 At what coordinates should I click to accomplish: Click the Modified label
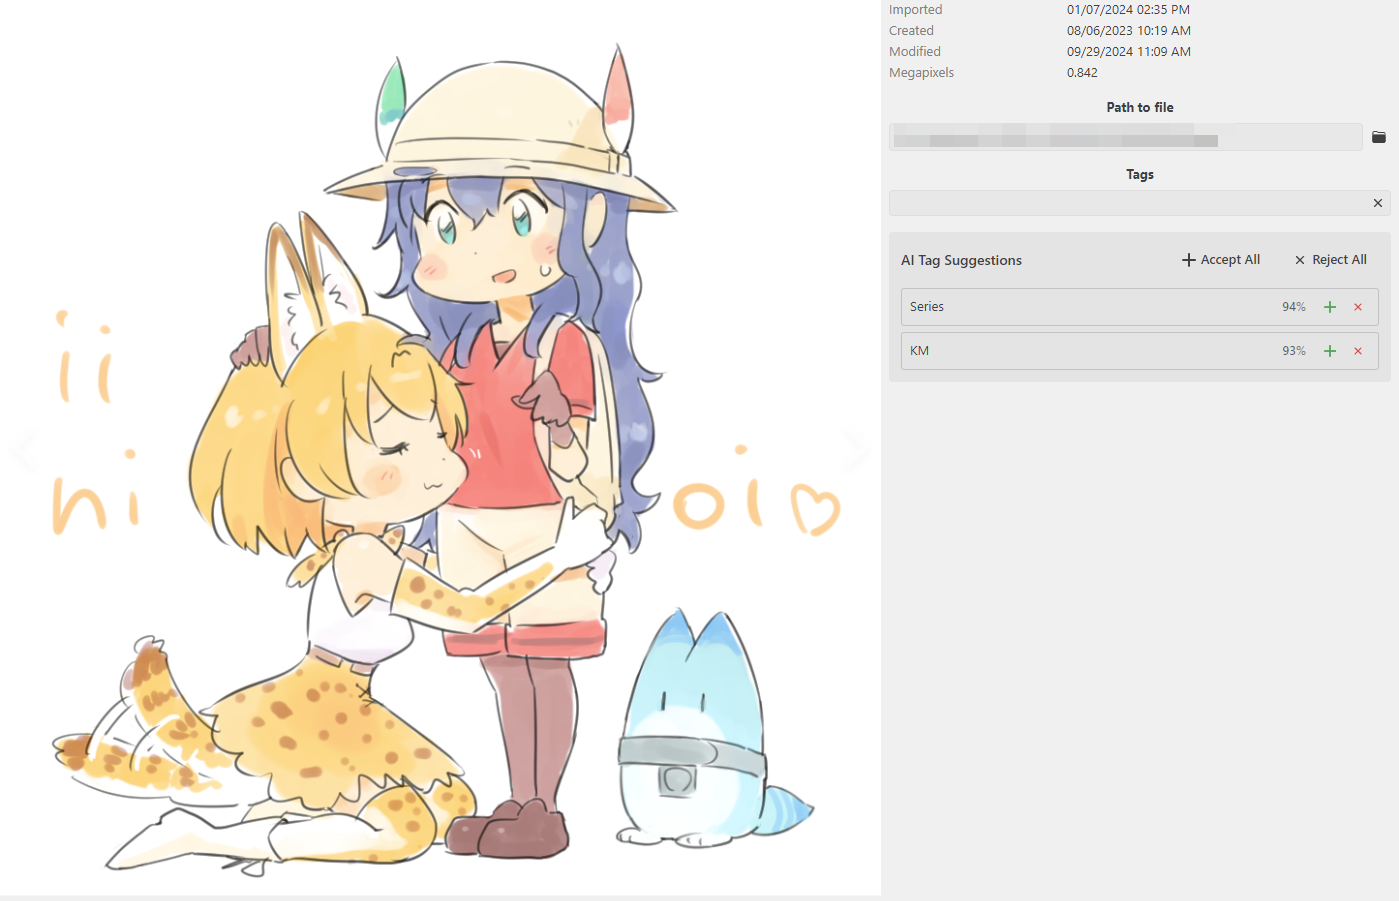tap(915, 52)
